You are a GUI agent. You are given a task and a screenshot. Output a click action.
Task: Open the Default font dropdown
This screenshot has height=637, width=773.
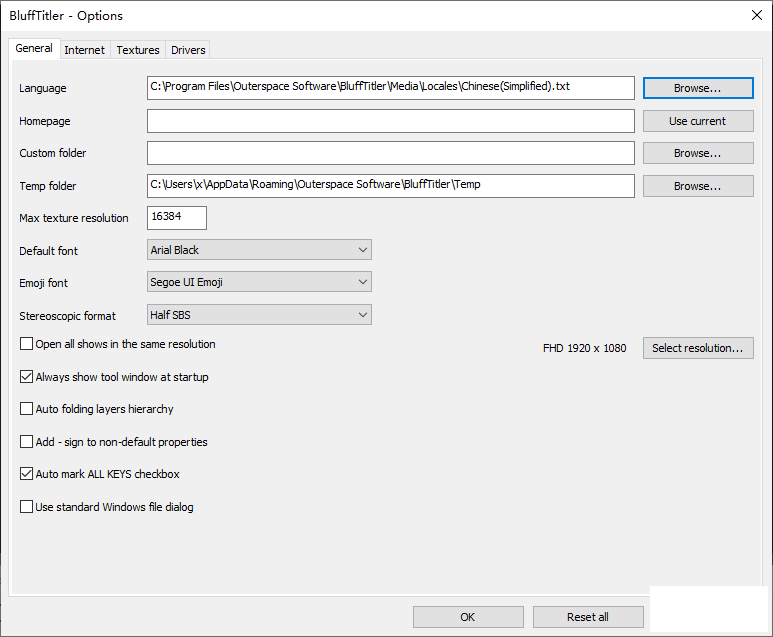click(259, 250)
